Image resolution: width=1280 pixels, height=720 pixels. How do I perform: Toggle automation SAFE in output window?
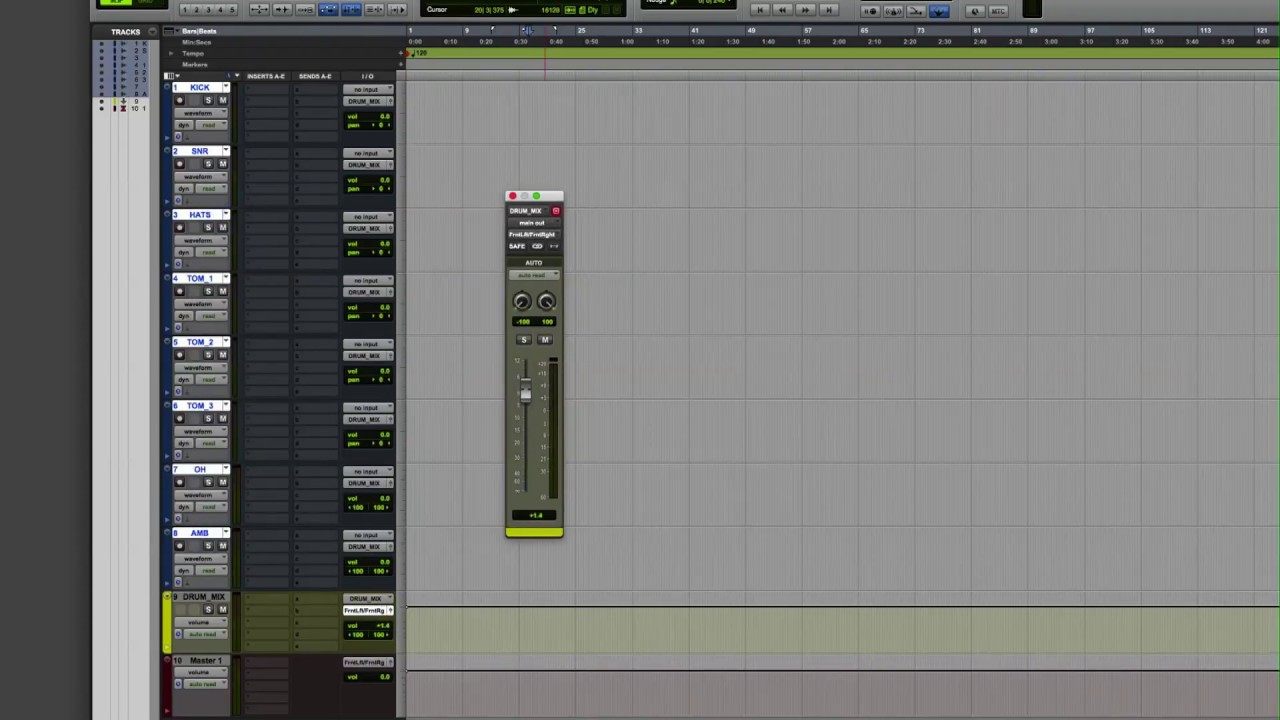(x=516, y=246)
